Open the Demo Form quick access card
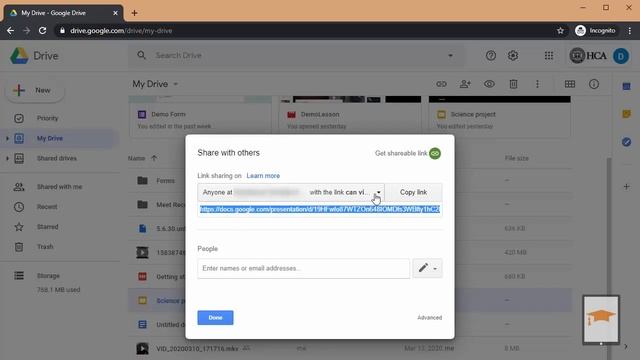Image resolution: width=640 pixels, height=360 pixels. (x=200, y=117)
